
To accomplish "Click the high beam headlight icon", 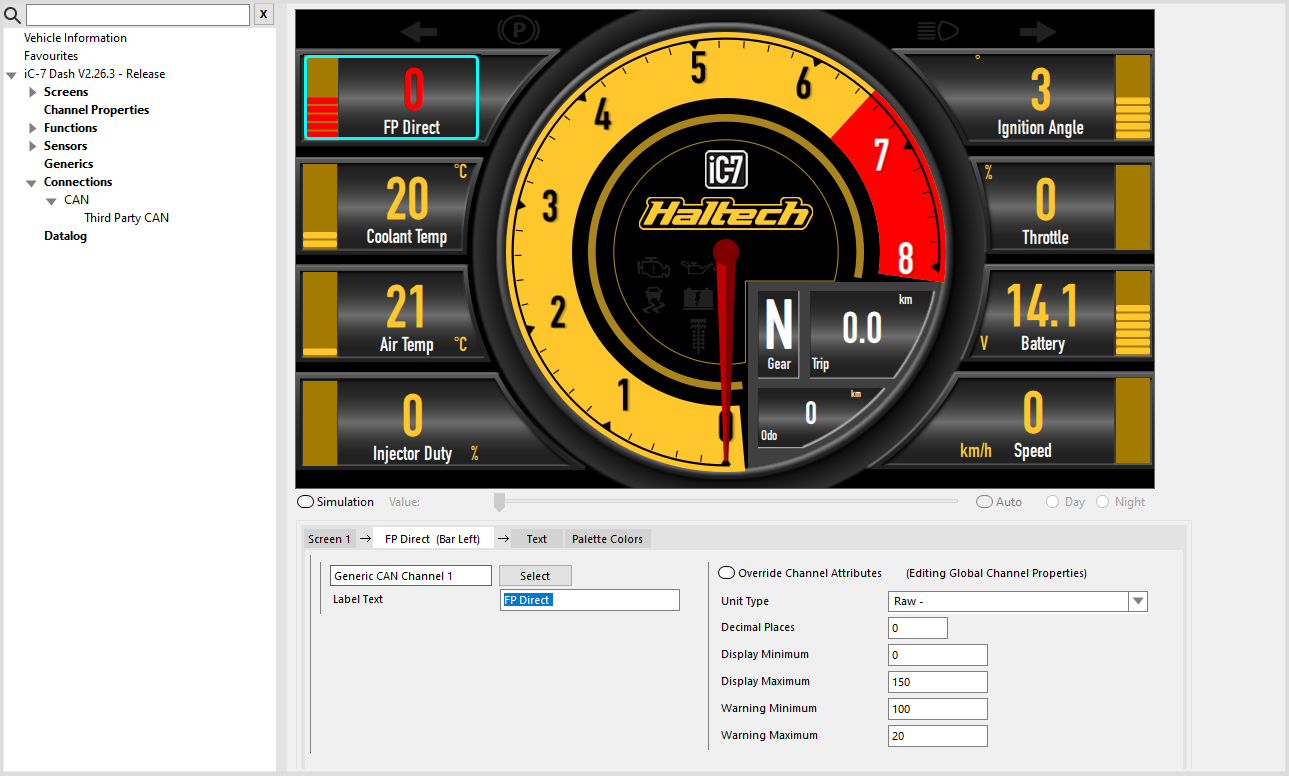I will click(x=937, y=31).
